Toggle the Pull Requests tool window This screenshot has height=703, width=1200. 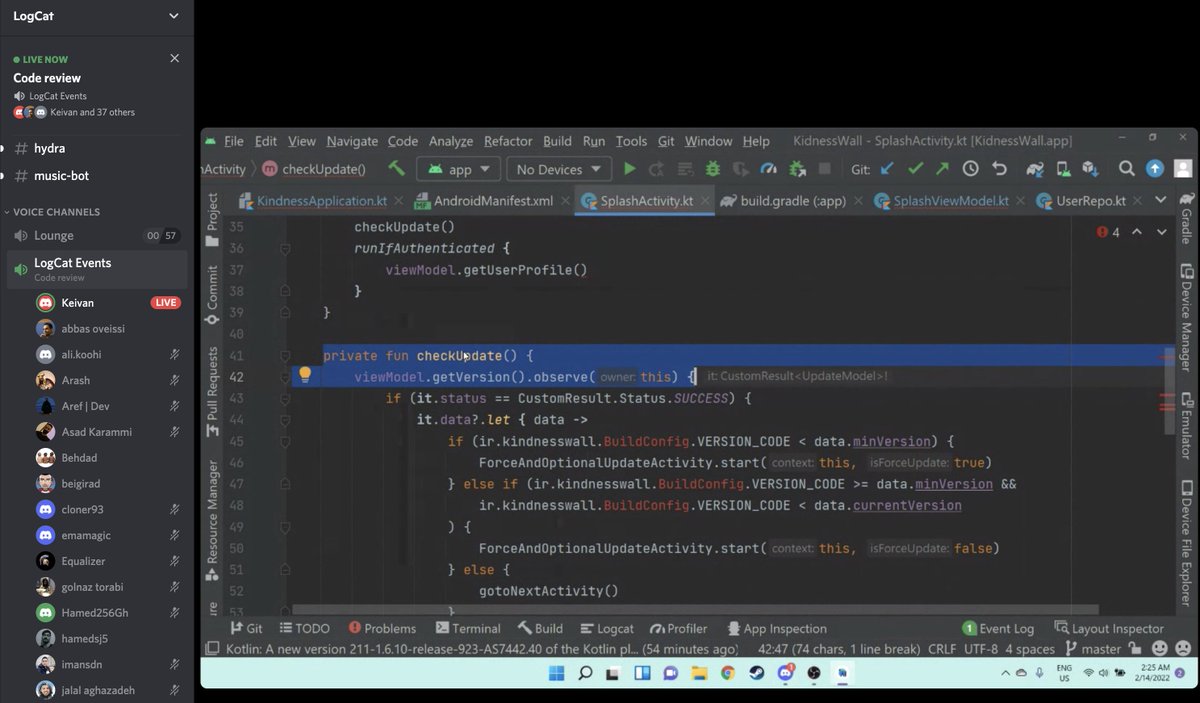(212, 392)
